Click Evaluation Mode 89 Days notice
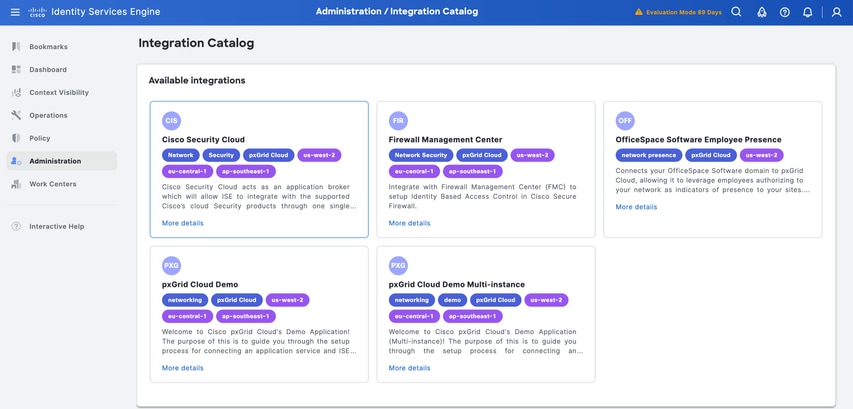Viewport: 853px width, 409px height. point(684,12)
